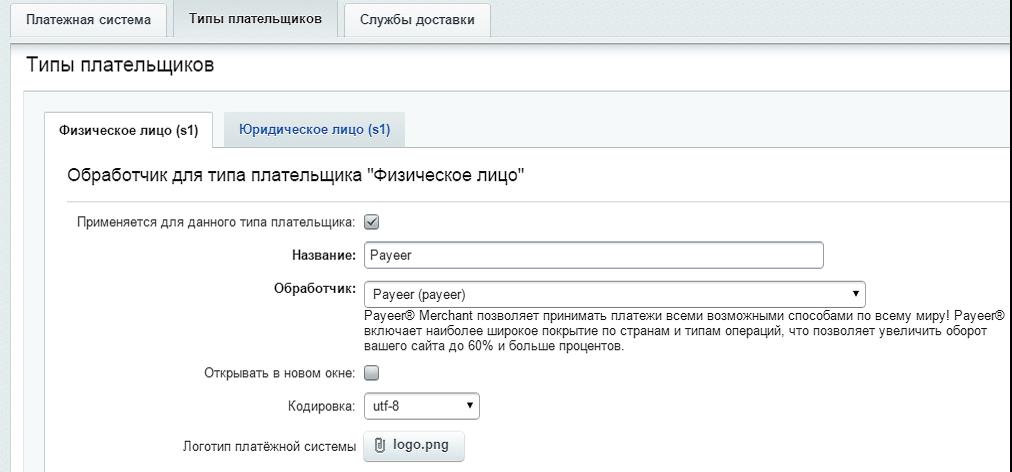1012x472 pixels.
Task: Switch to Юридическое лицо (s1) tab
Action: click(x=315, y=130)
